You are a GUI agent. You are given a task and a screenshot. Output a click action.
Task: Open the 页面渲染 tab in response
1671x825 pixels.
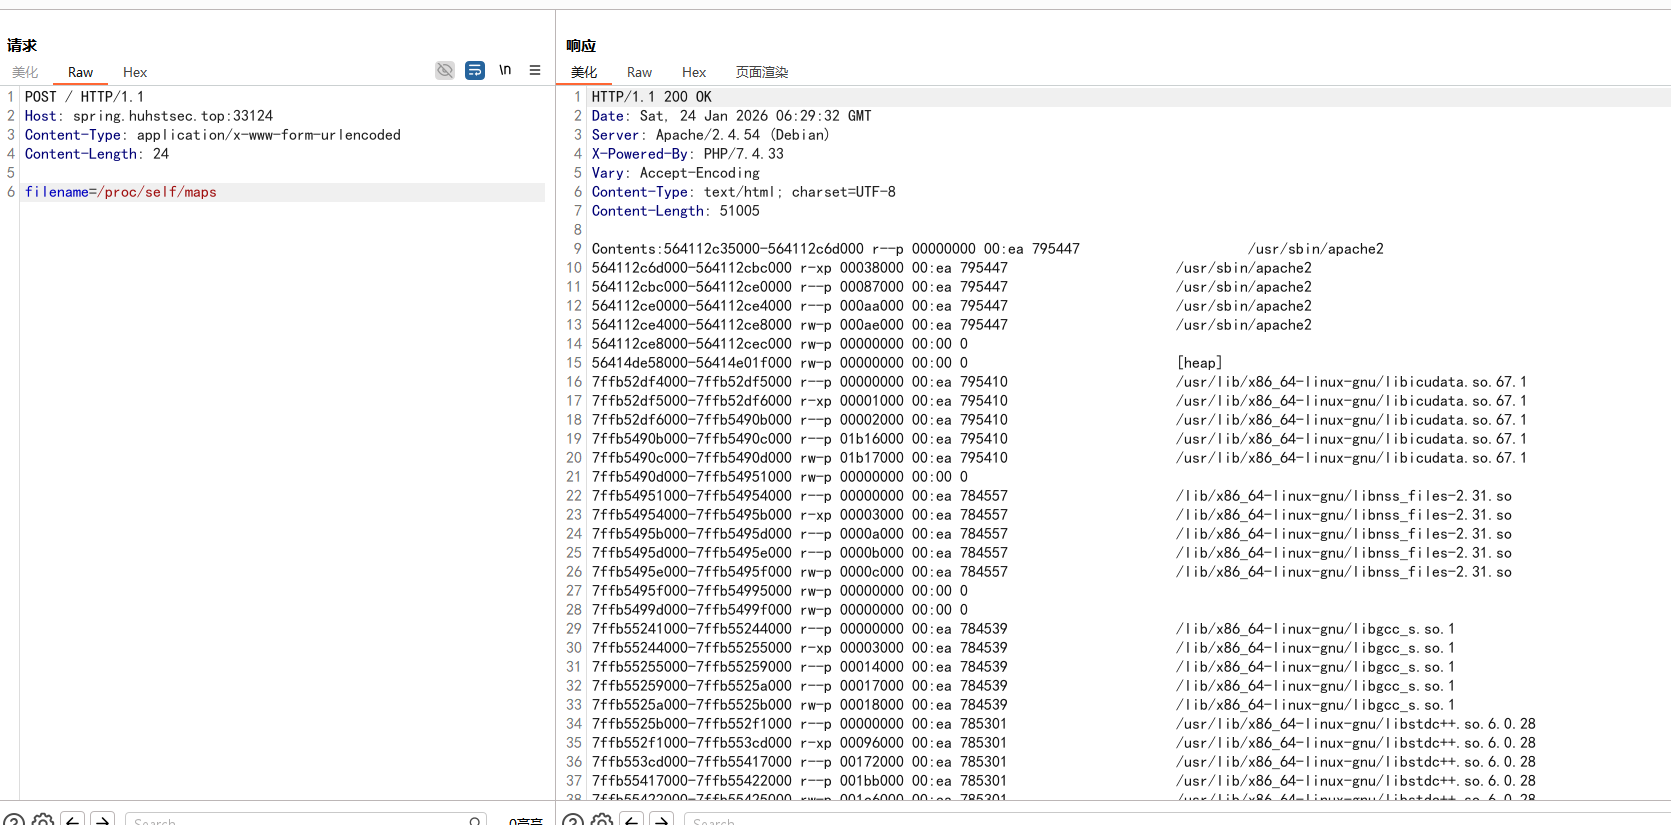(762, 72)
